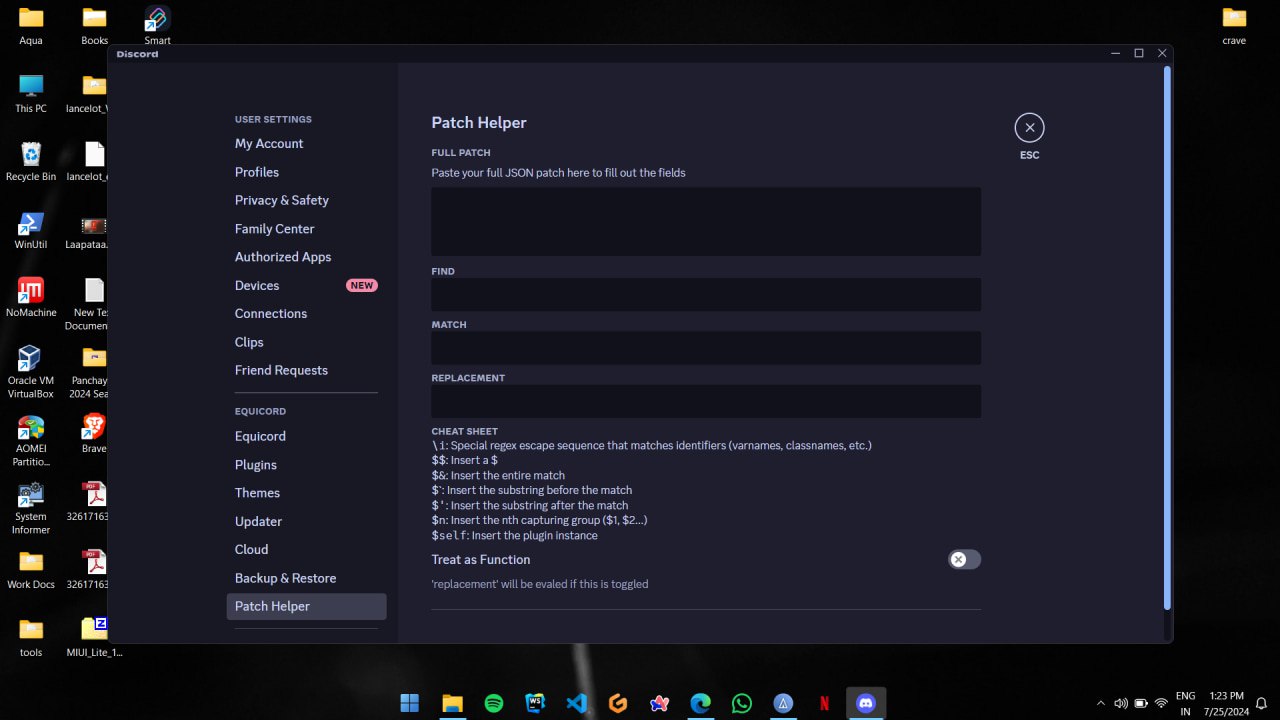This screenshot has height=720, width=1280.
Task: Select the System Informer desktop icon
Action: click(x=31, y=508)
